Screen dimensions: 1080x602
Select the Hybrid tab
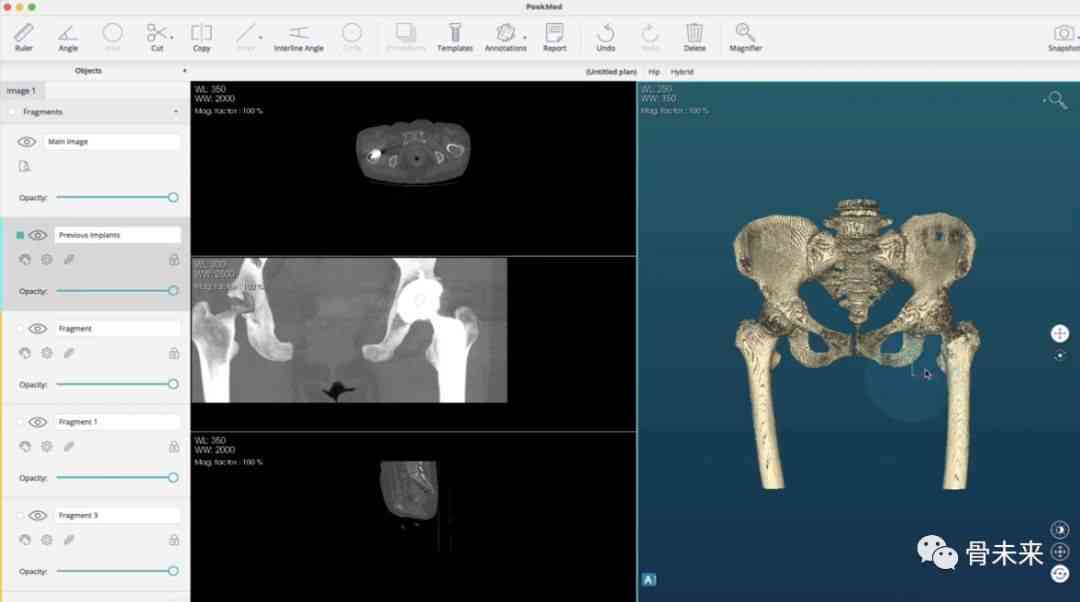click(682, 72)
